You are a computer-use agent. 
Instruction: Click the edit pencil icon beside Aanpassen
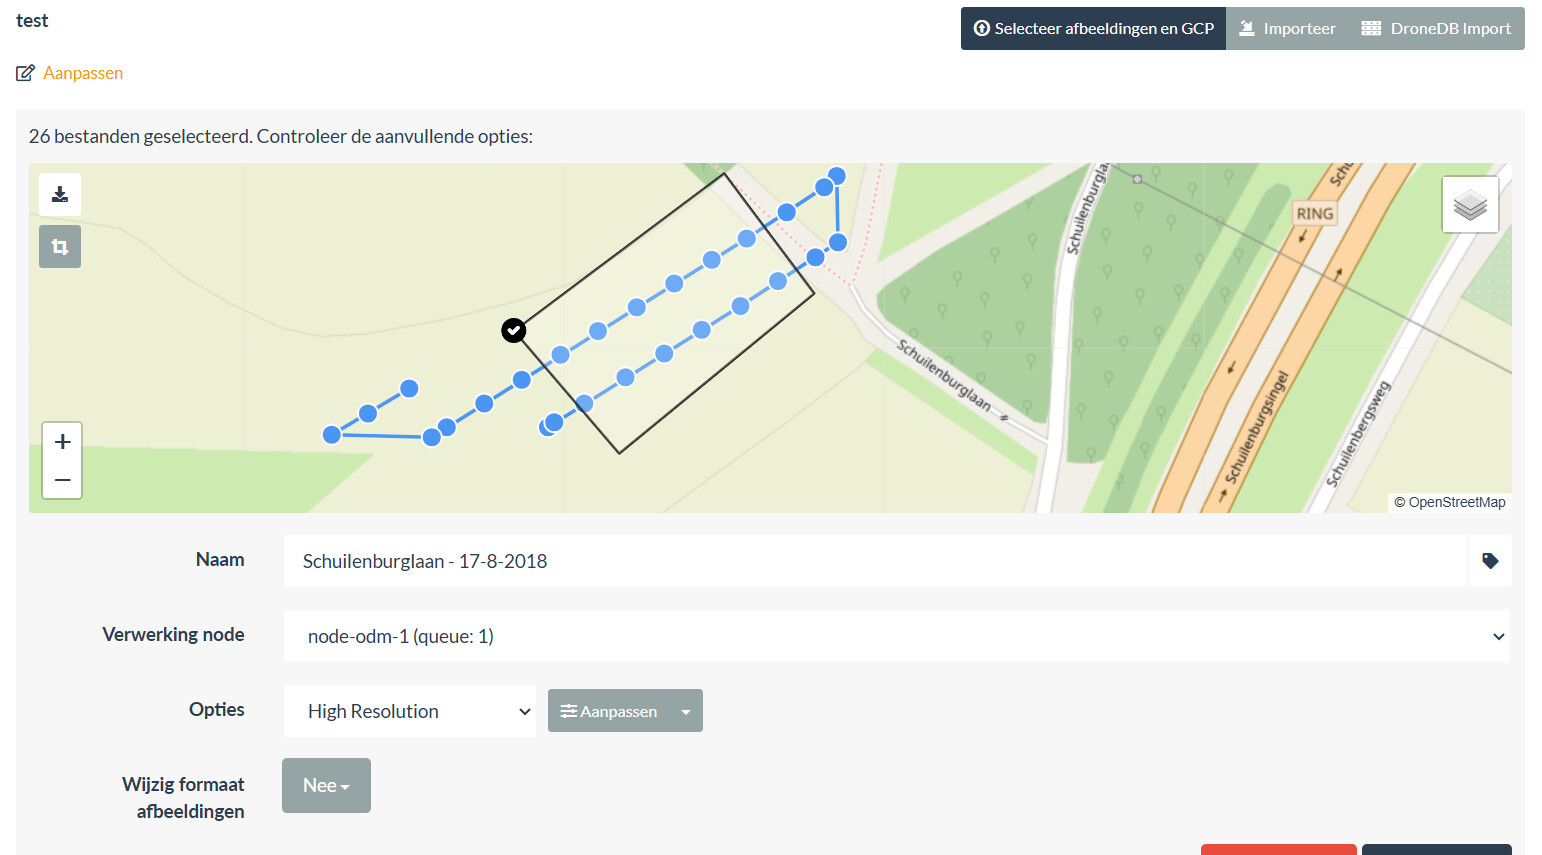24,72
